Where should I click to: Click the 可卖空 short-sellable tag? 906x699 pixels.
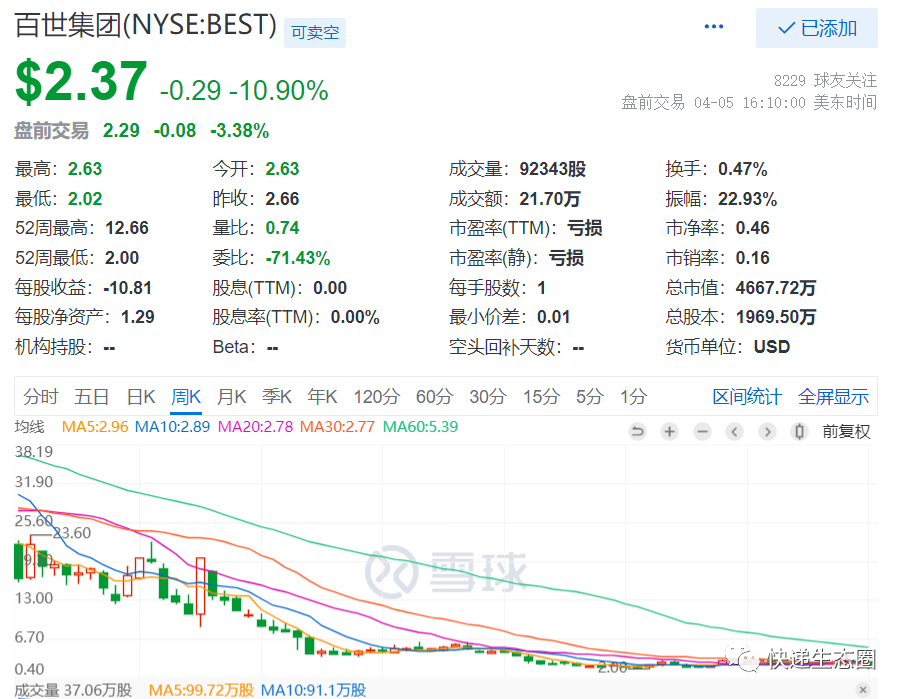(x=315, y=32)
